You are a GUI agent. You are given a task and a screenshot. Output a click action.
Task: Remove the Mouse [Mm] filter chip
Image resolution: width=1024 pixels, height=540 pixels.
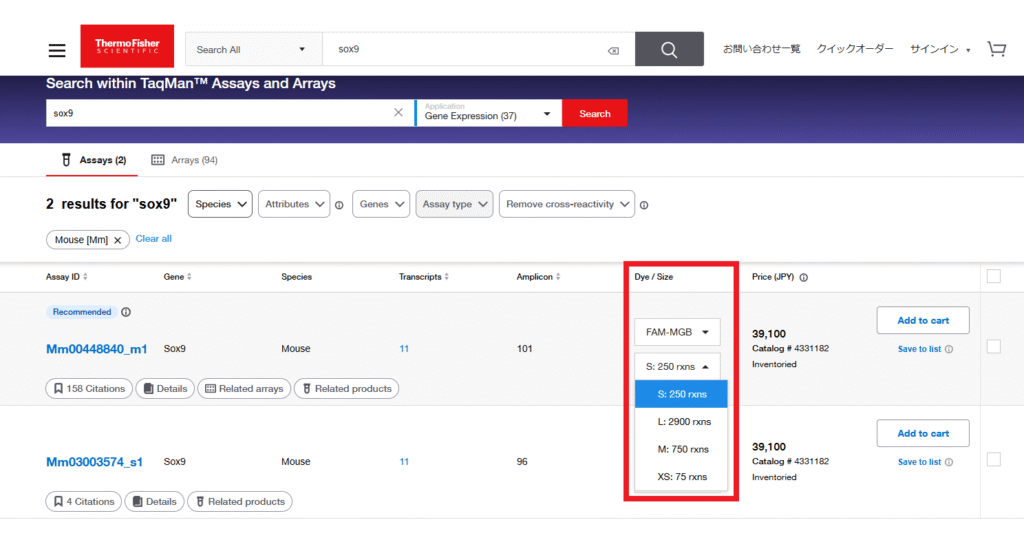point(117,240)
